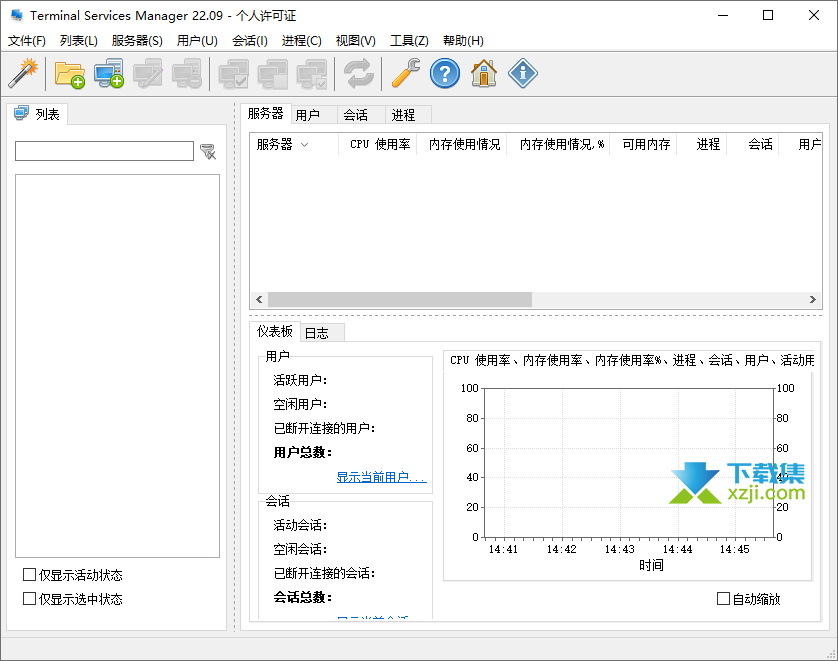Click the server table horizontal scrollbar thumb
Screen dimensions: 838x661
tap(400, 299)
